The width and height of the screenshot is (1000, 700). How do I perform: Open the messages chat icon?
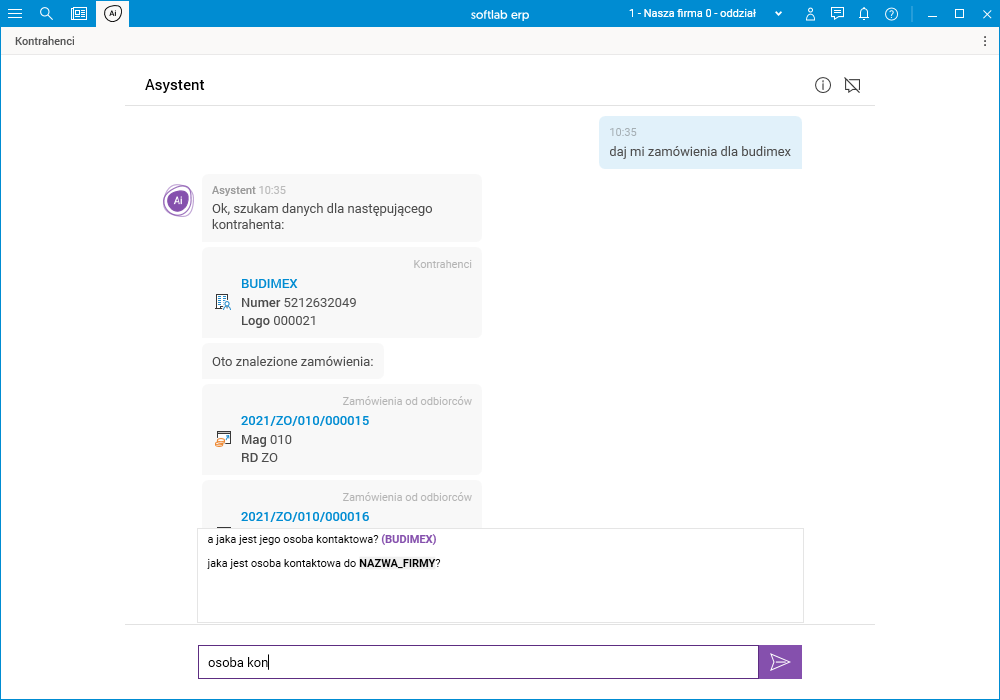[x=837, y=14]
